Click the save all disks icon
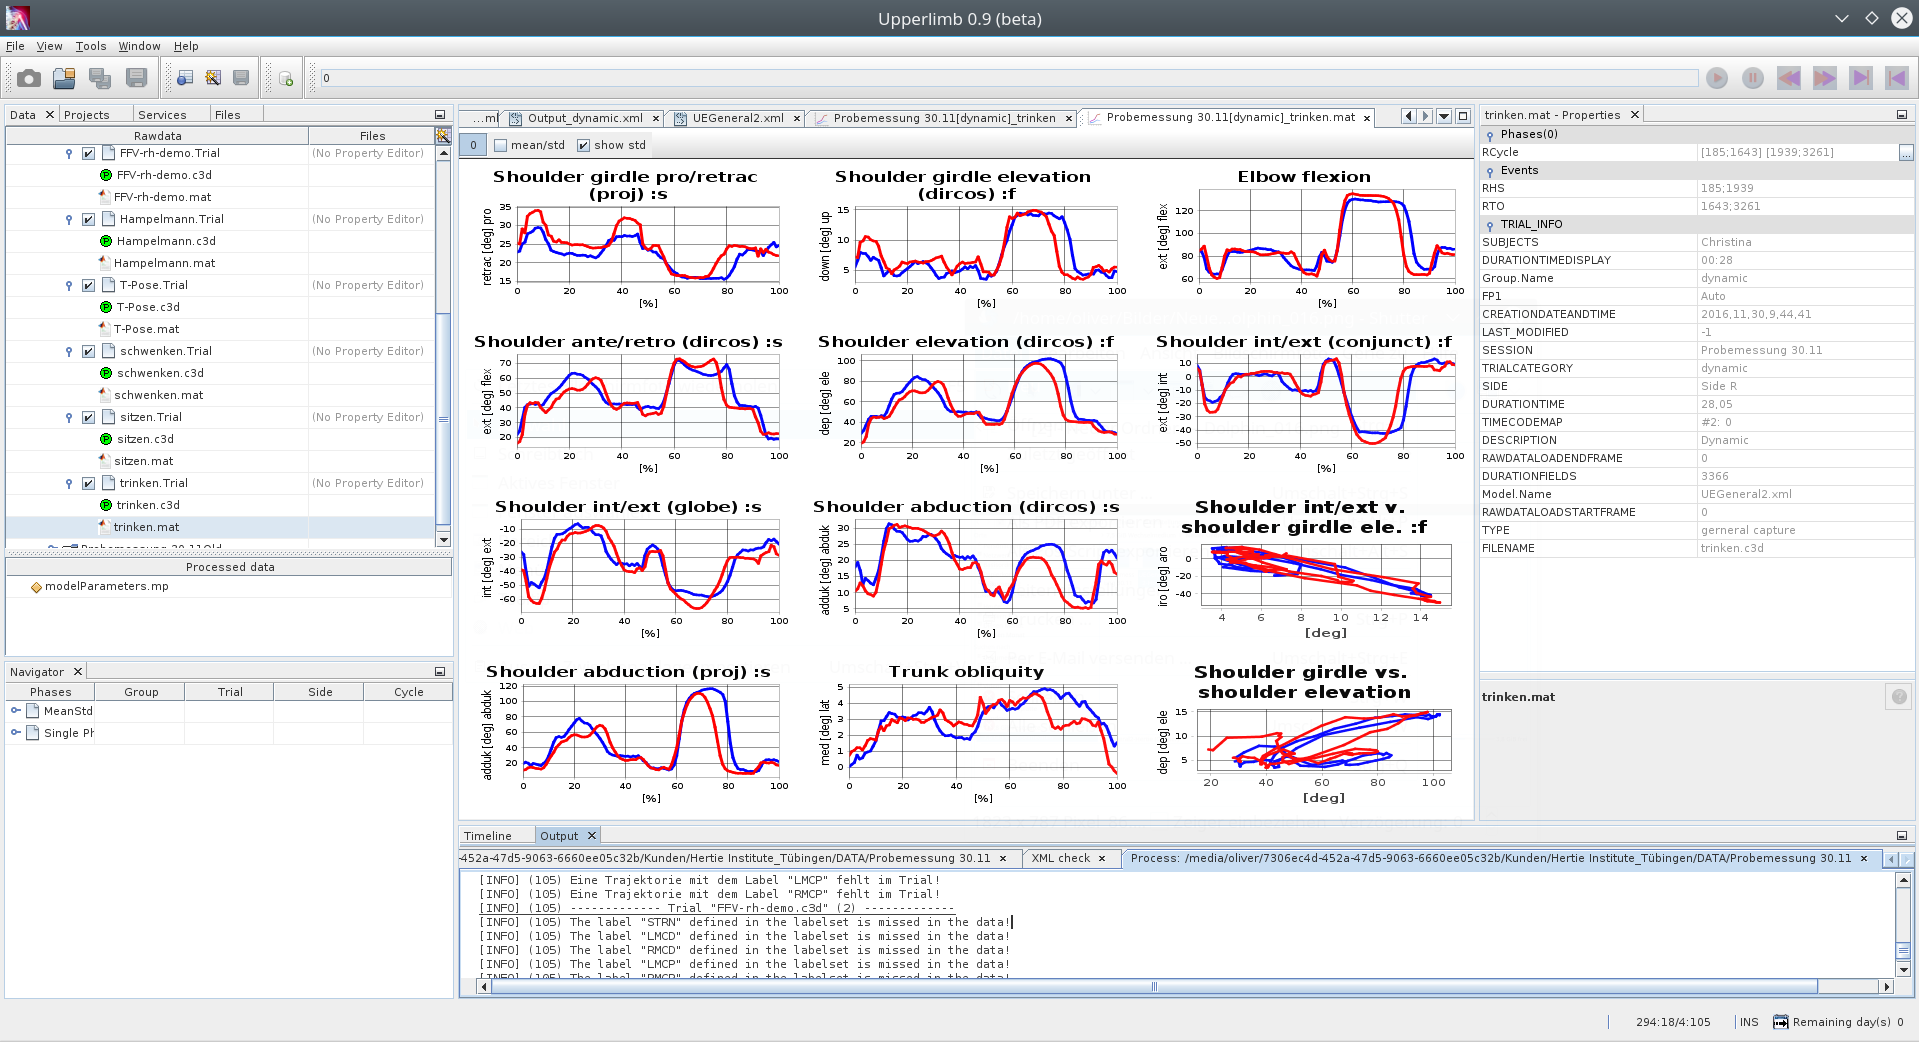The width and height of the screenshot is (1919, 1042). coord(100,78)
